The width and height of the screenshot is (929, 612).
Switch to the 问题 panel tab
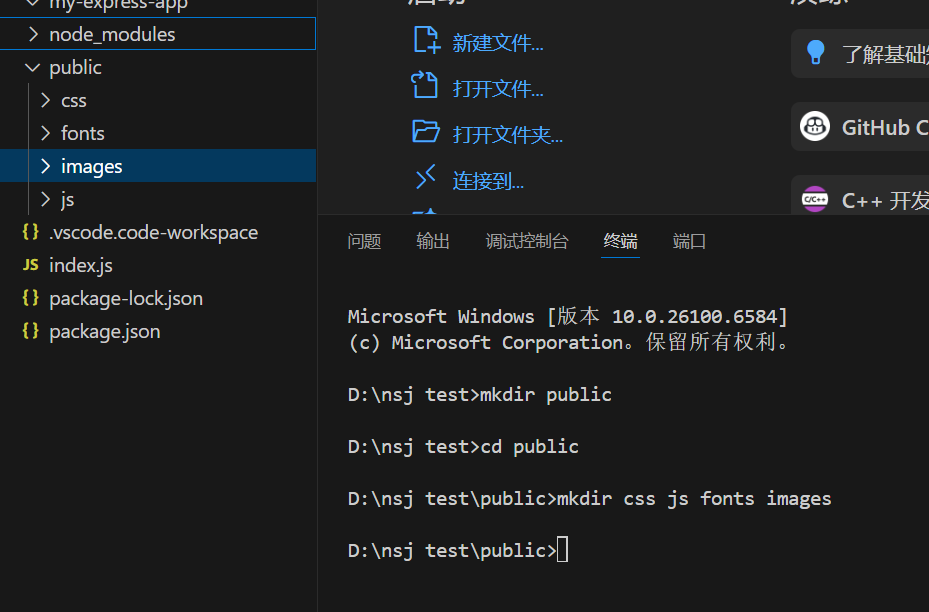pos(364,242)
